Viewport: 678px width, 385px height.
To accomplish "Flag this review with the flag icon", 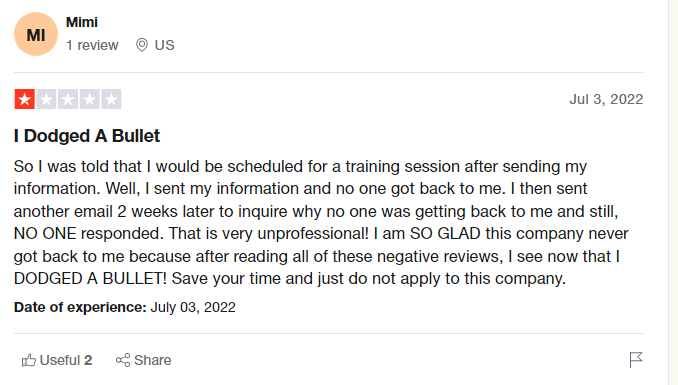I will click(x=636, y=359).
